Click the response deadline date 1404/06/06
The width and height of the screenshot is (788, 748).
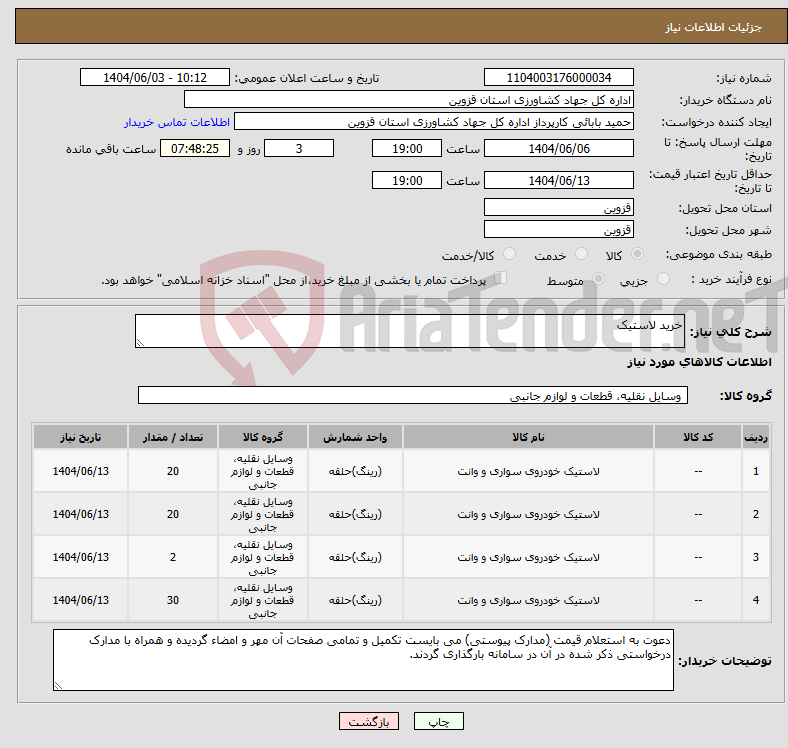[558, 148]
